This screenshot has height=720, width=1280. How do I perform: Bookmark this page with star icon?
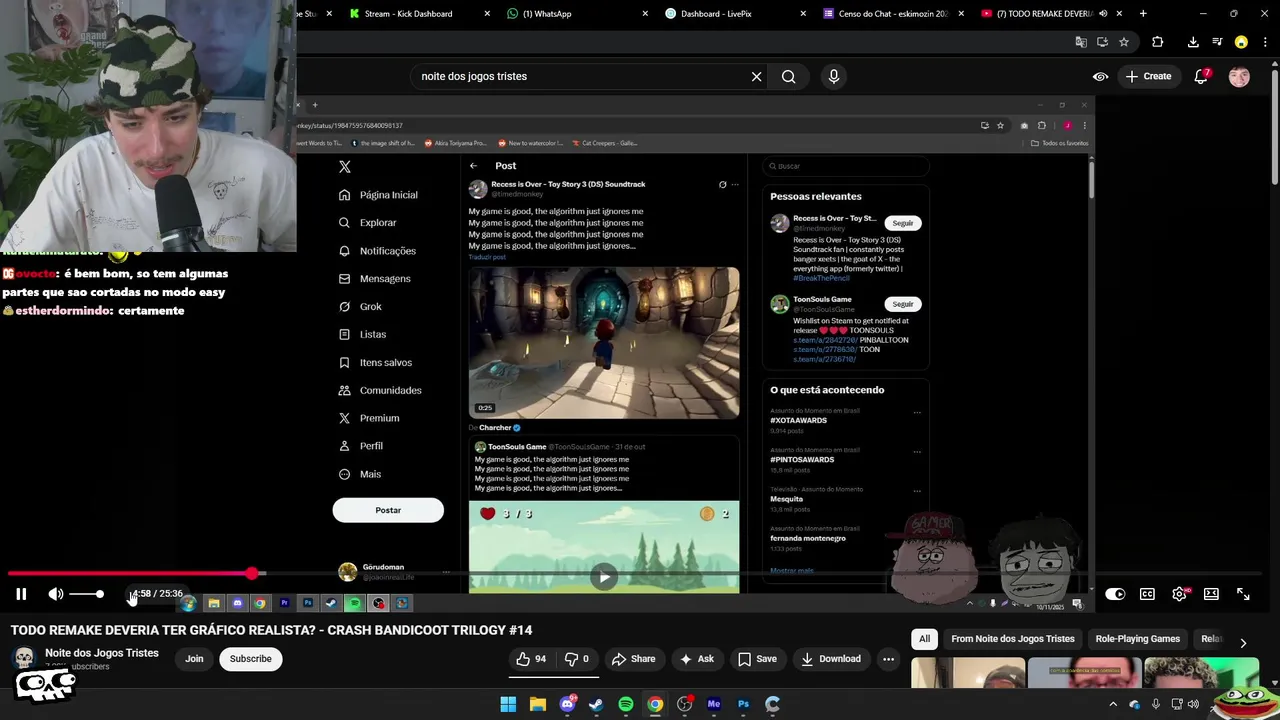1124,42
